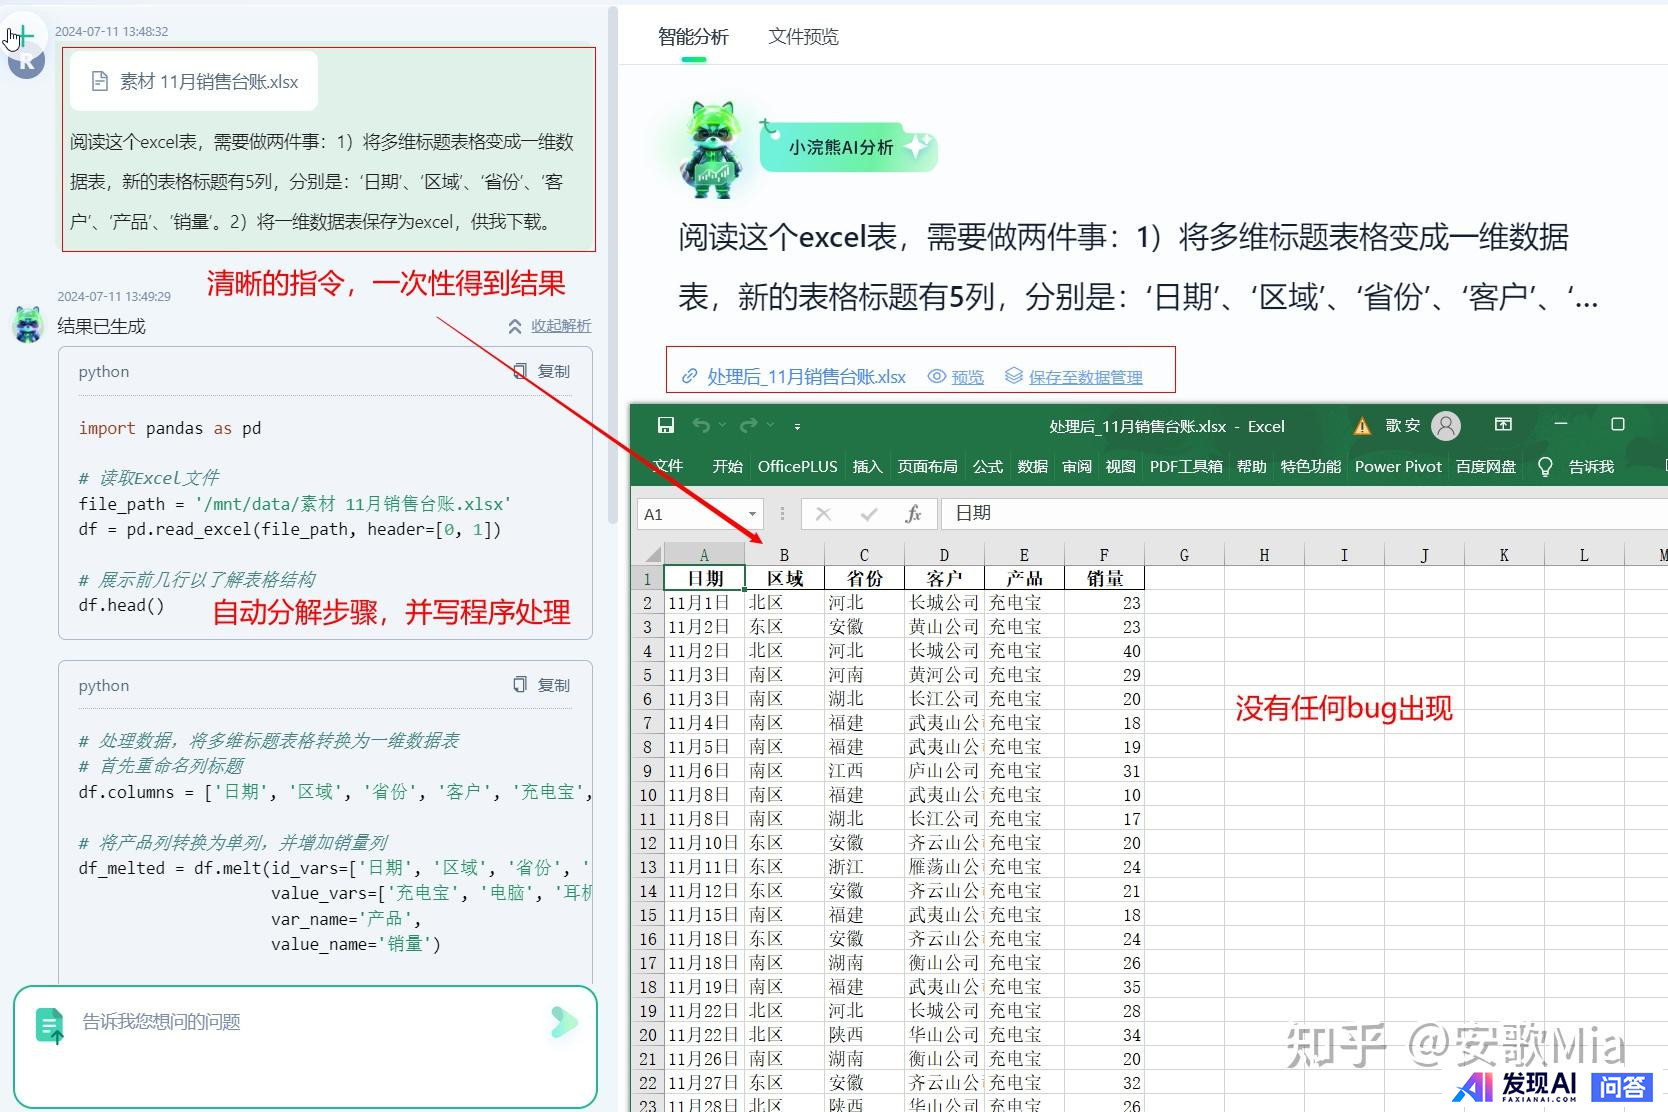Click the Excel save icon
The width and height of the screenshot is (1668, 1112).
click(x=665, y=426)
